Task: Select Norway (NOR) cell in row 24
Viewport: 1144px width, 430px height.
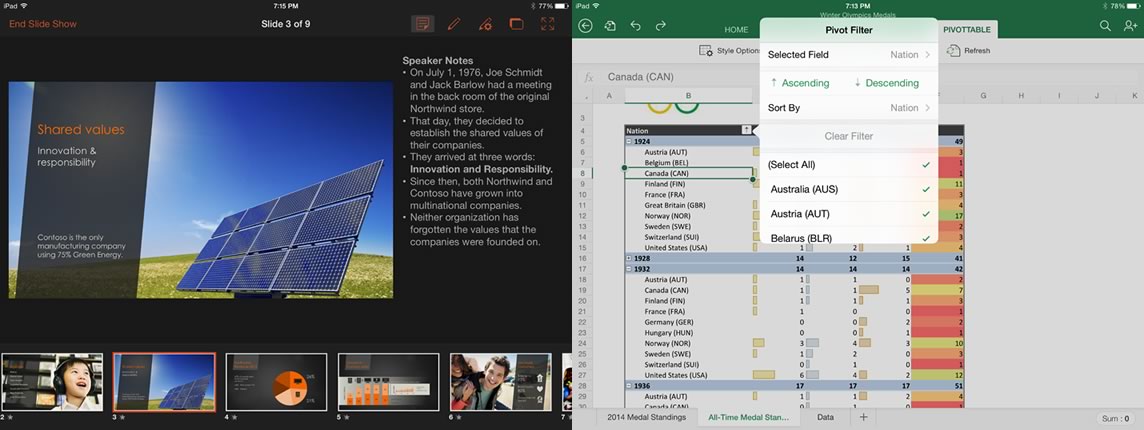Action: tap(688, 343)
